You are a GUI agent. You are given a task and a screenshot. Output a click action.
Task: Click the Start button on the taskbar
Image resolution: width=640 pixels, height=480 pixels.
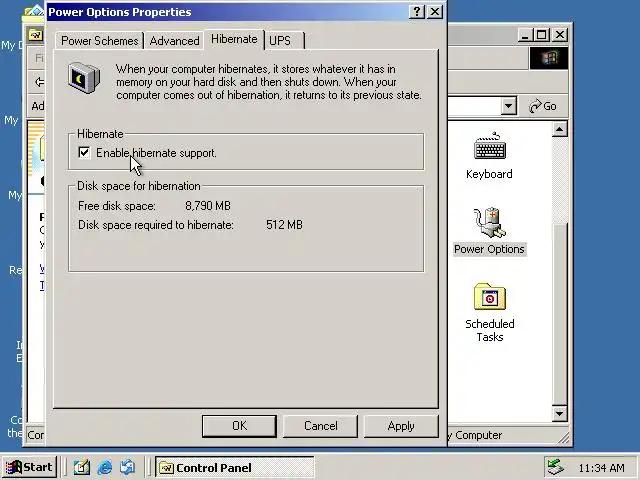[x=29, y=467]
